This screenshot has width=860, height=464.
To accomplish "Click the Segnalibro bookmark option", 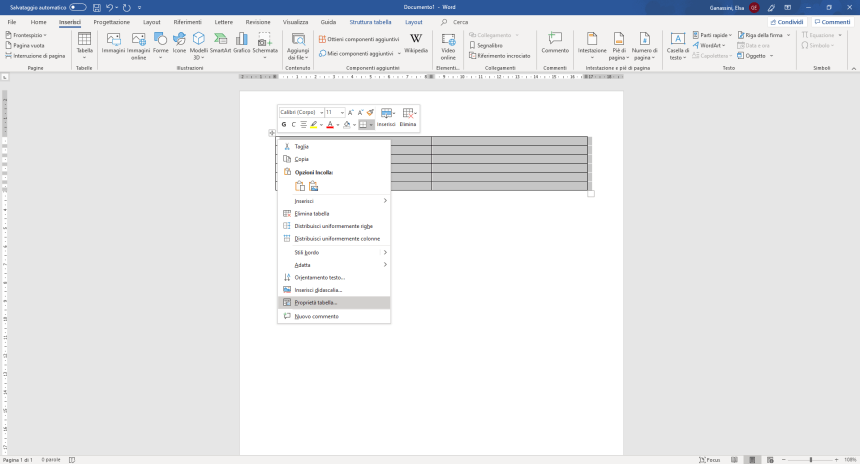I will pyautogui.click(x=489, y=45).
